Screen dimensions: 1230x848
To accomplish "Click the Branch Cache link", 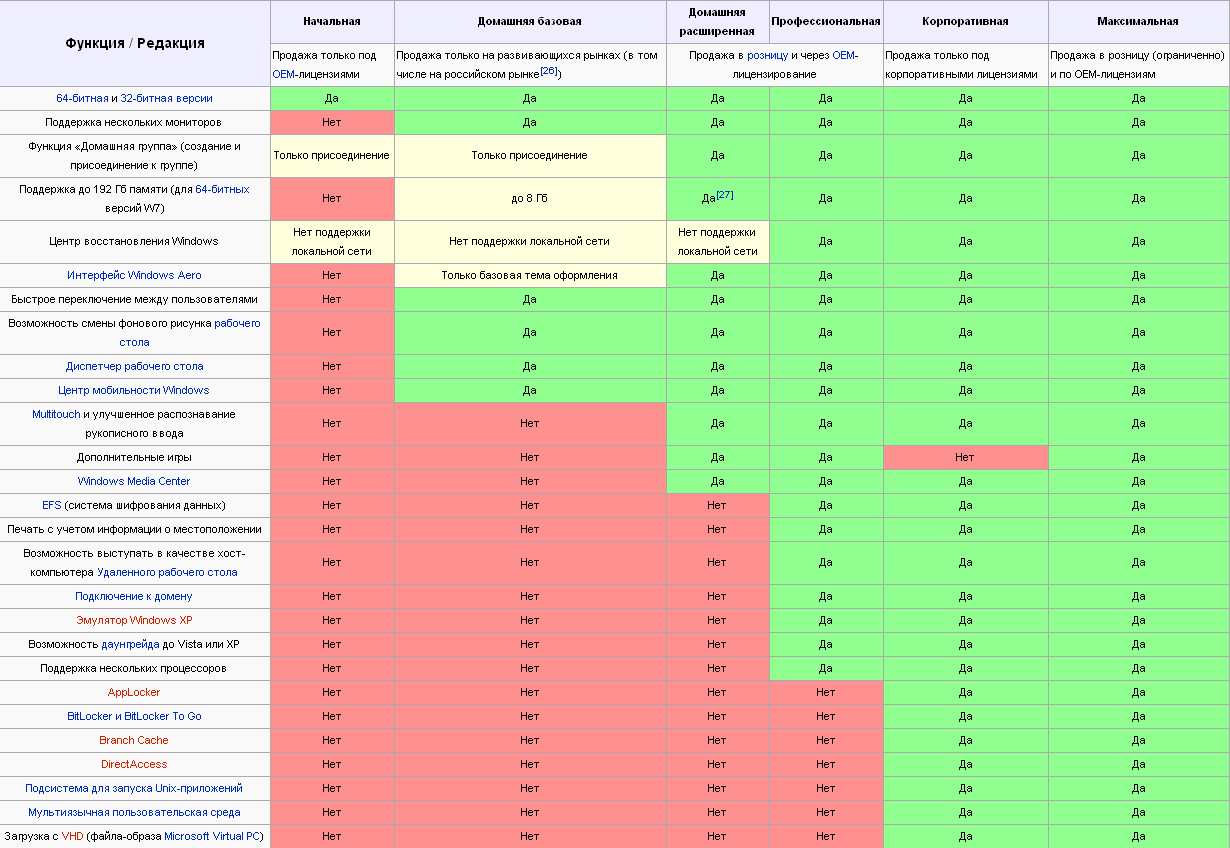I will coord(134,740).
